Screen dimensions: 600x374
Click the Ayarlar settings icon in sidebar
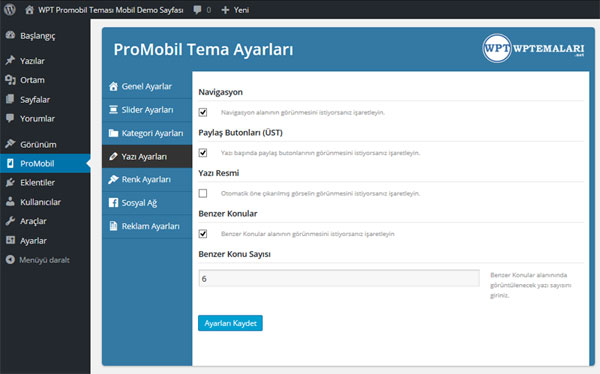pos(10,240)
